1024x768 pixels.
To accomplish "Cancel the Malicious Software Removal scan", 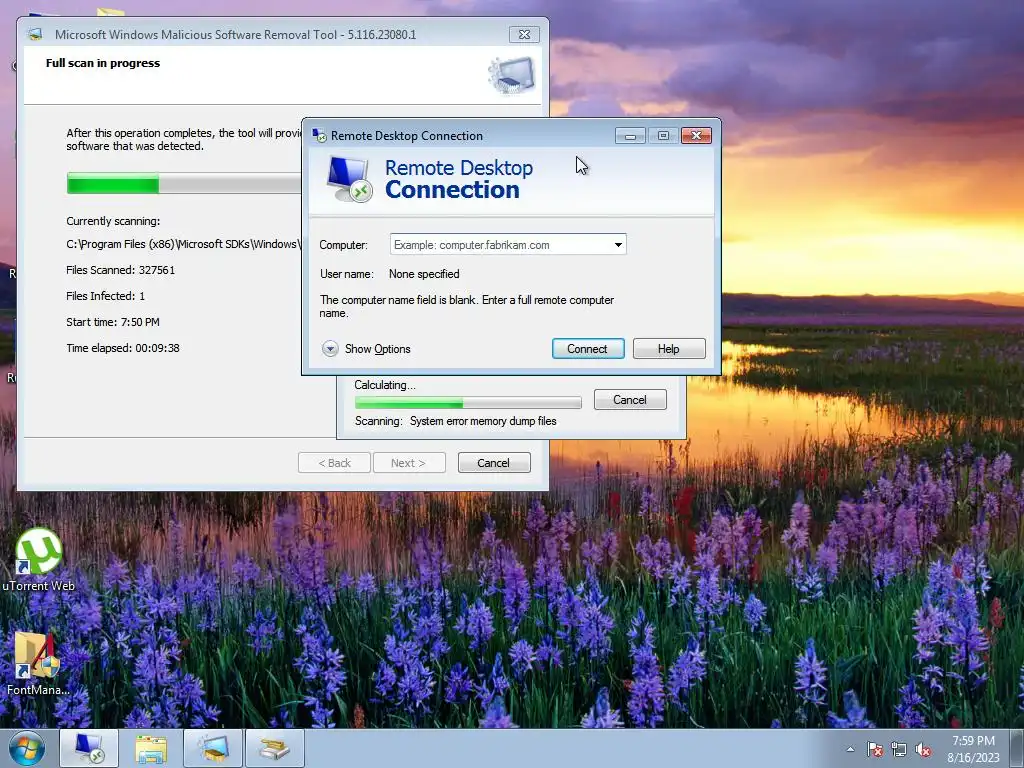I will (x=494, y=463).
